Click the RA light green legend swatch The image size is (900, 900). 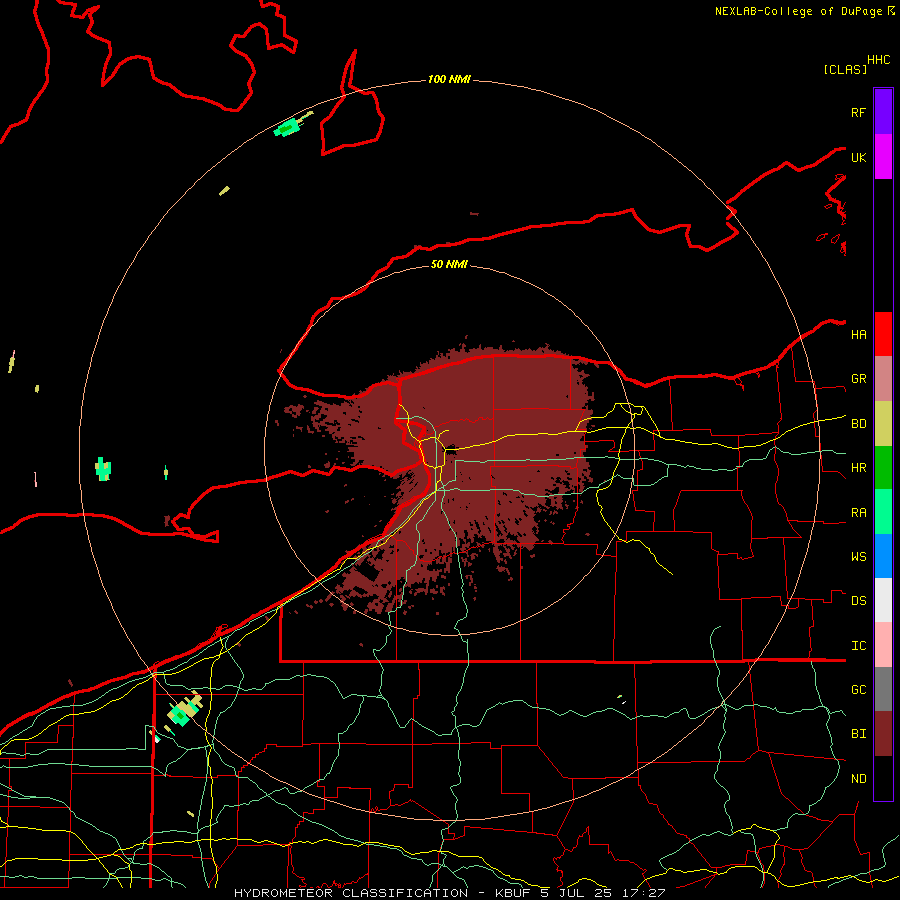(x=883, y=512)
